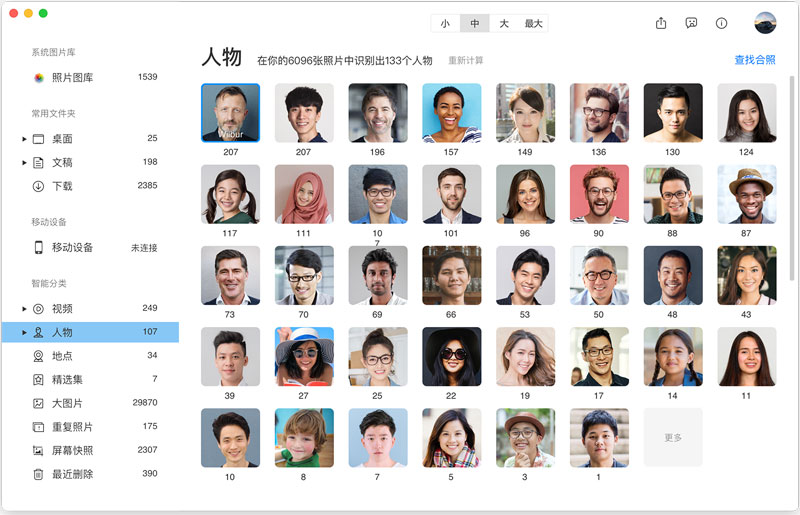Screen dimensions: 800x515
Task: Click the 桌面 desktop icon
Action: click(38, 139)
